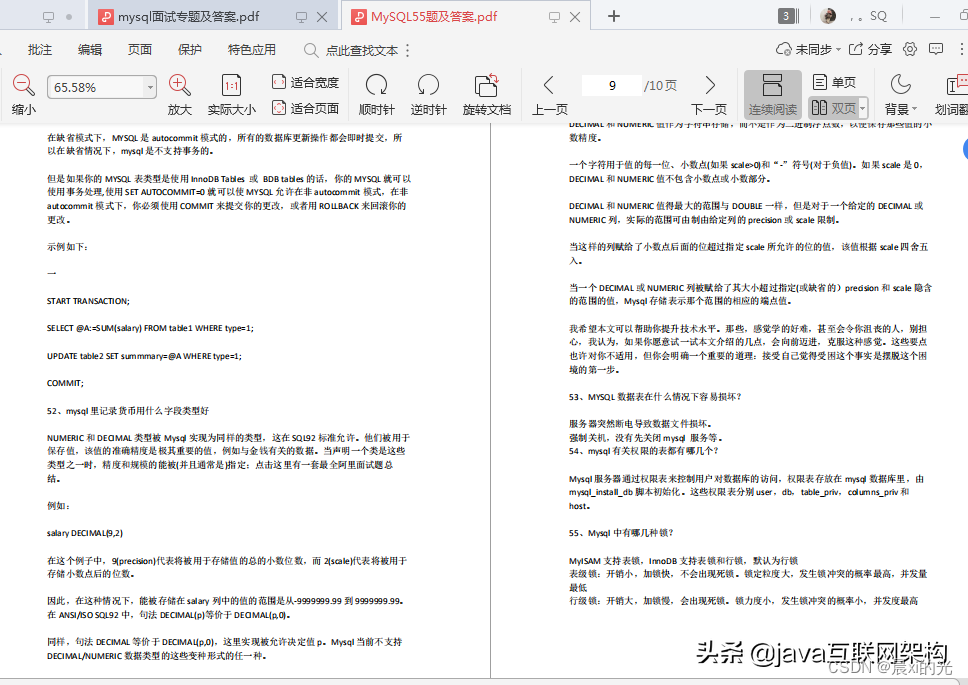Click the search text box 点此查找文本
This screenshot has width=968, height=685.
point(362,51)
